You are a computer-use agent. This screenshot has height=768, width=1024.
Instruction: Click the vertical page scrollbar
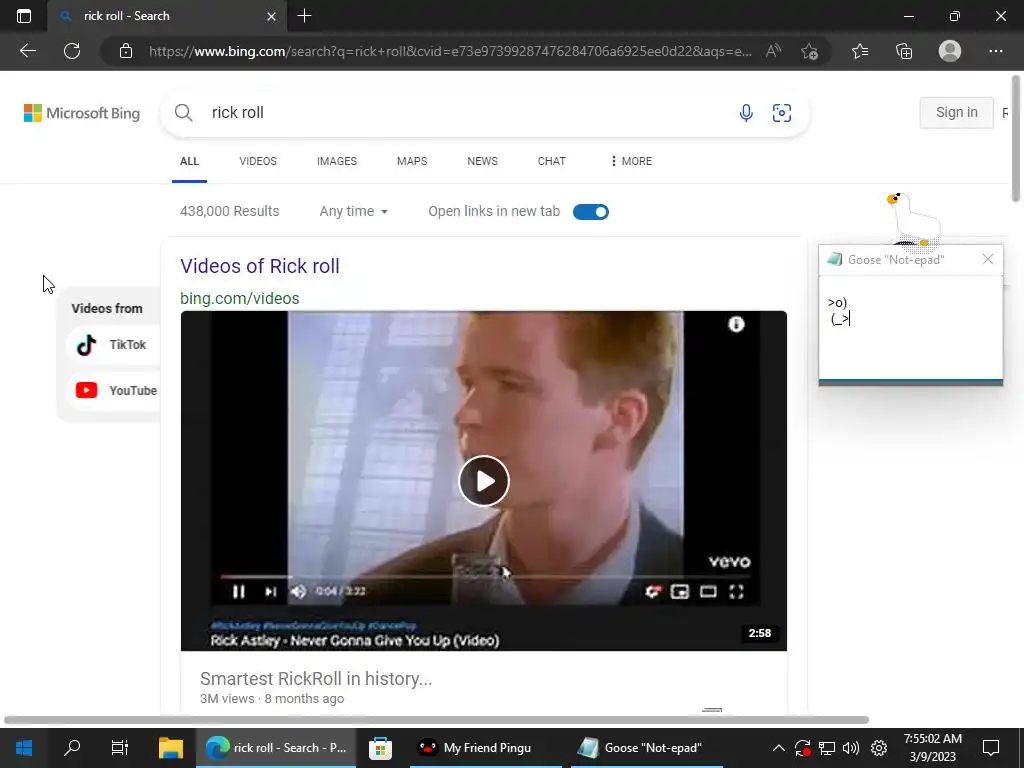pyautogui.click(x=1016, y=138)
